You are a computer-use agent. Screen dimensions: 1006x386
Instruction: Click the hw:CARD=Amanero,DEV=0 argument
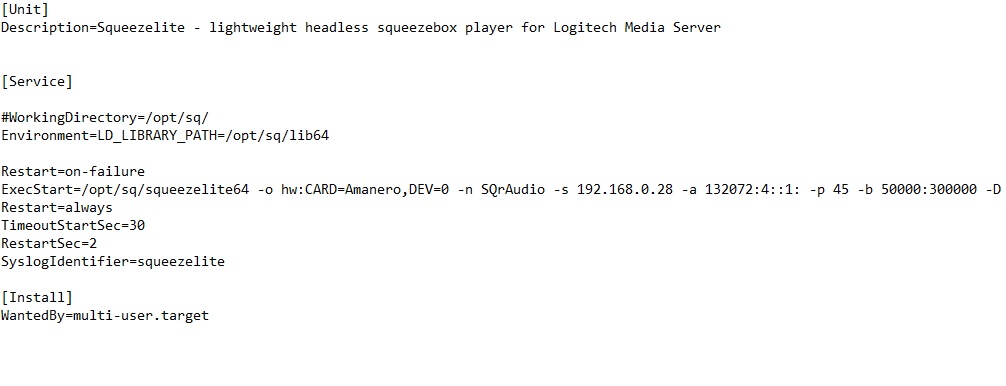pos(364,189)
